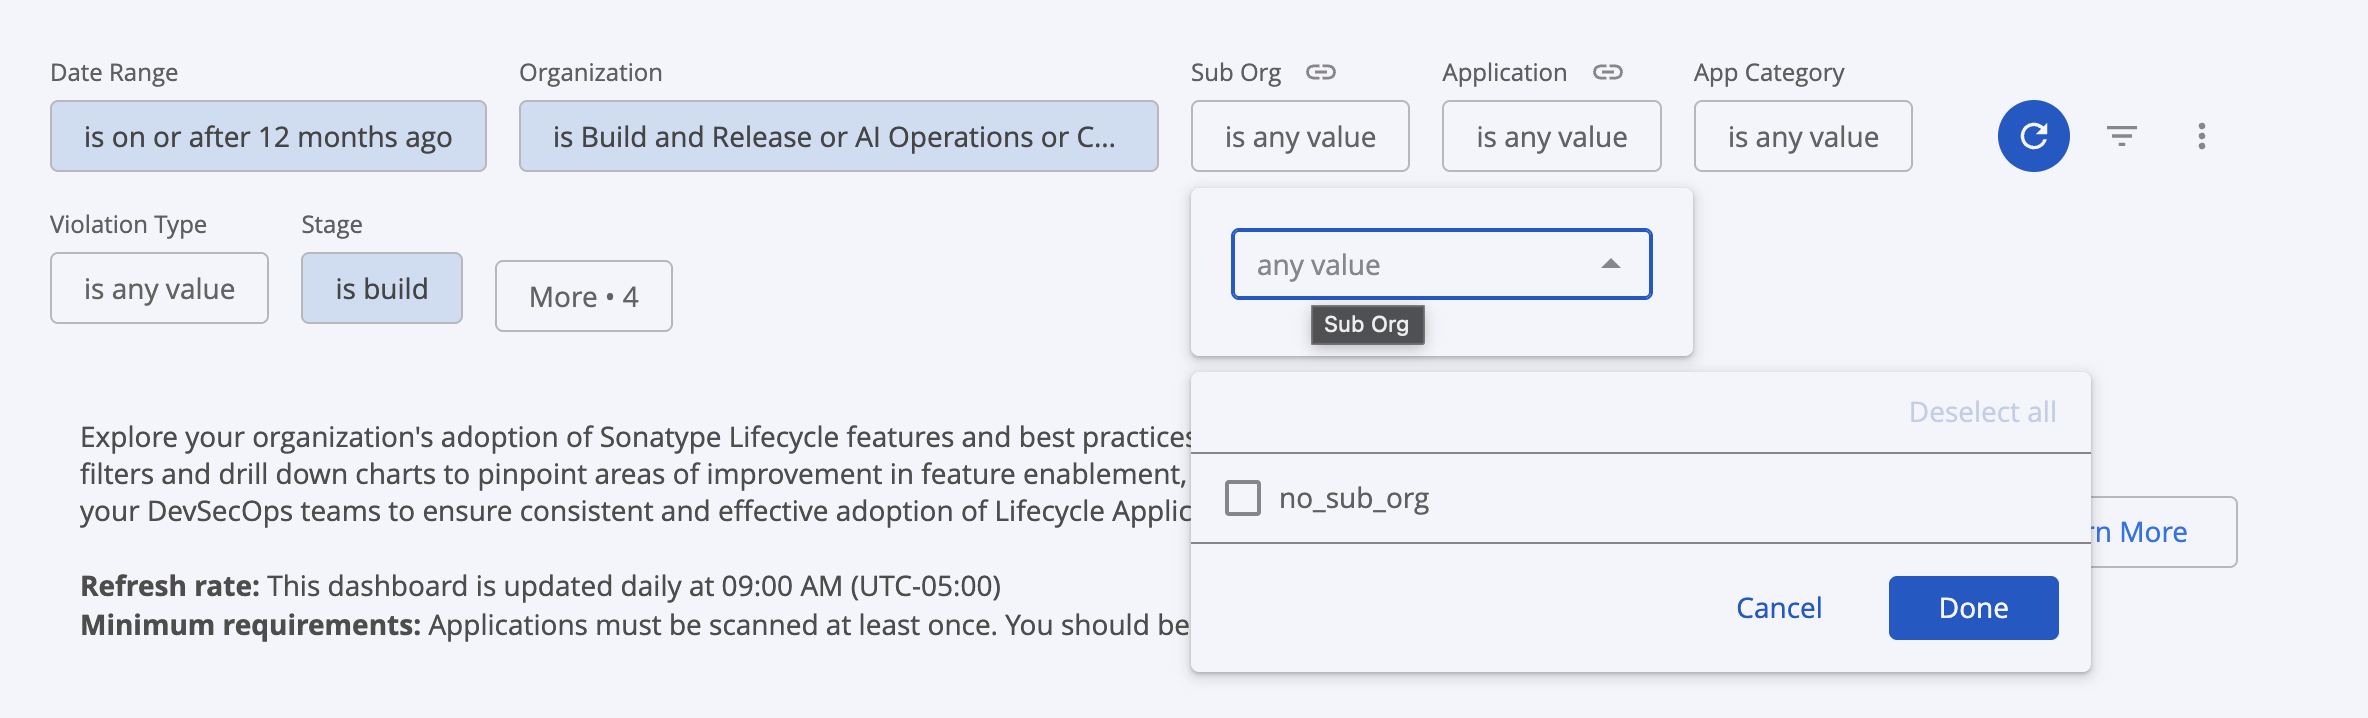The image size is (2368, 718).
Task: Click the Done button
Action: pyautogui.click(x=1973, y=608)
